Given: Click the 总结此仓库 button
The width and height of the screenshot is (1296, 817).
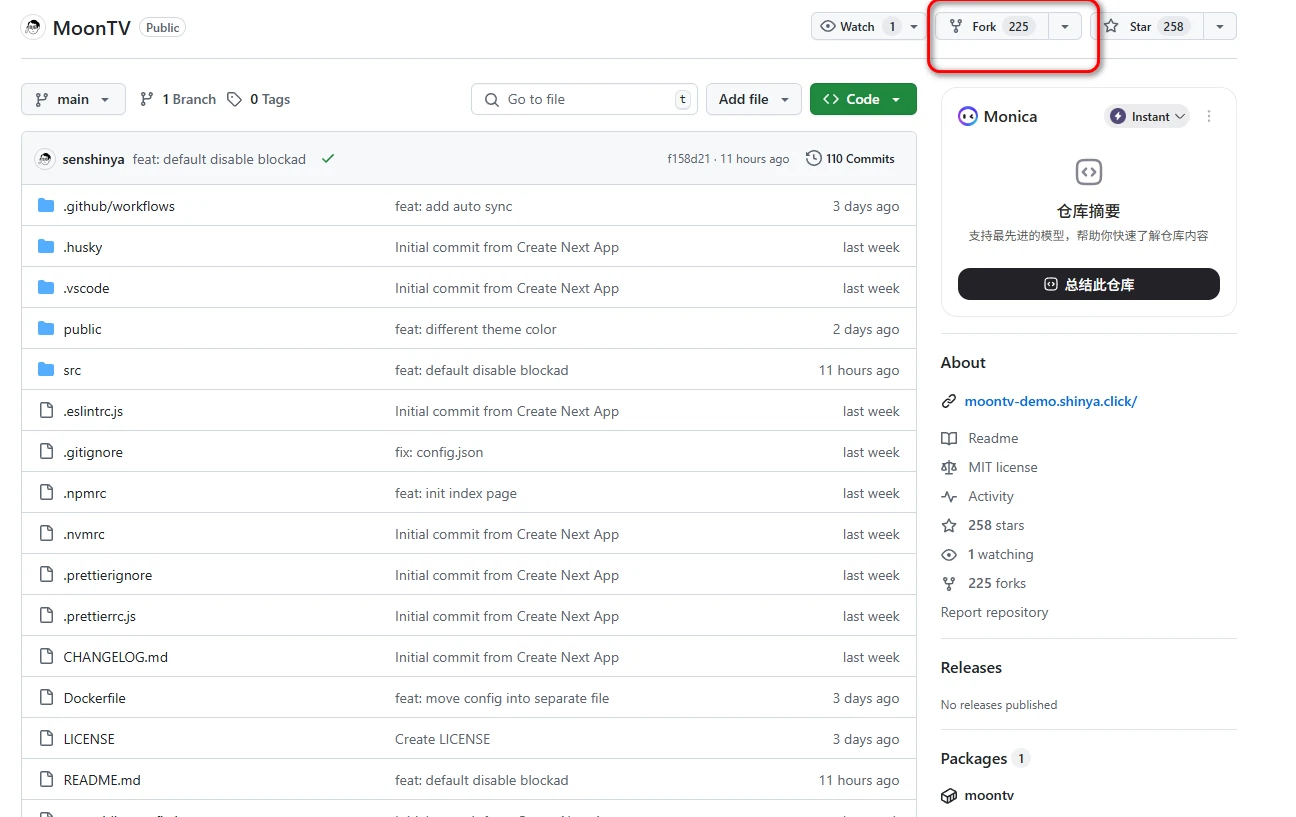Looking at the screenshot, I should 1088,284.
